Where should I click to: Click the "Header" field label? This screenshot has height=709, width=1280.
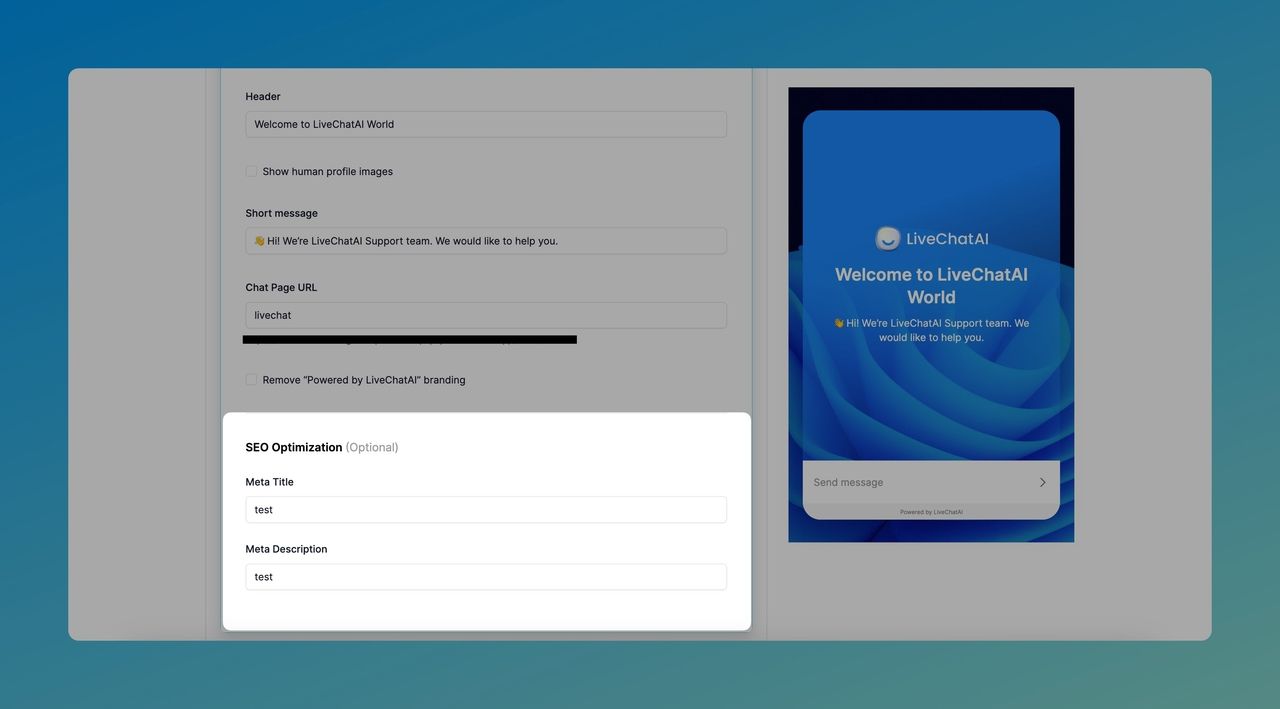click(x=263, y=96)
